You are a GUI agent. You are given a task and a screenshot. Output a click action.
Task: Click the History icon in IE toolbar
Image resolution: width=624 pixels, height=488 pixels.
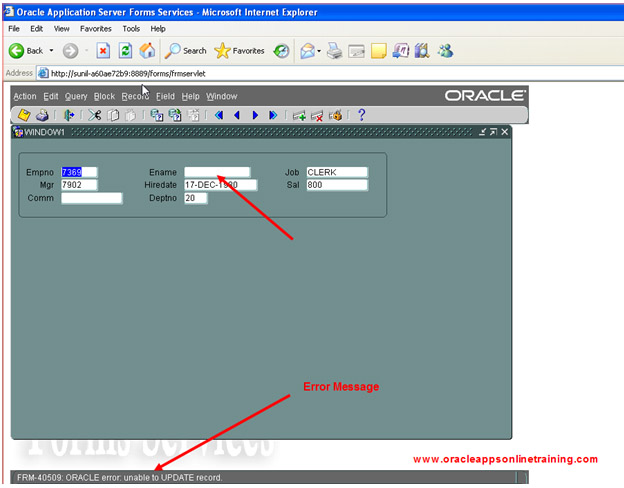coord(281,51)
